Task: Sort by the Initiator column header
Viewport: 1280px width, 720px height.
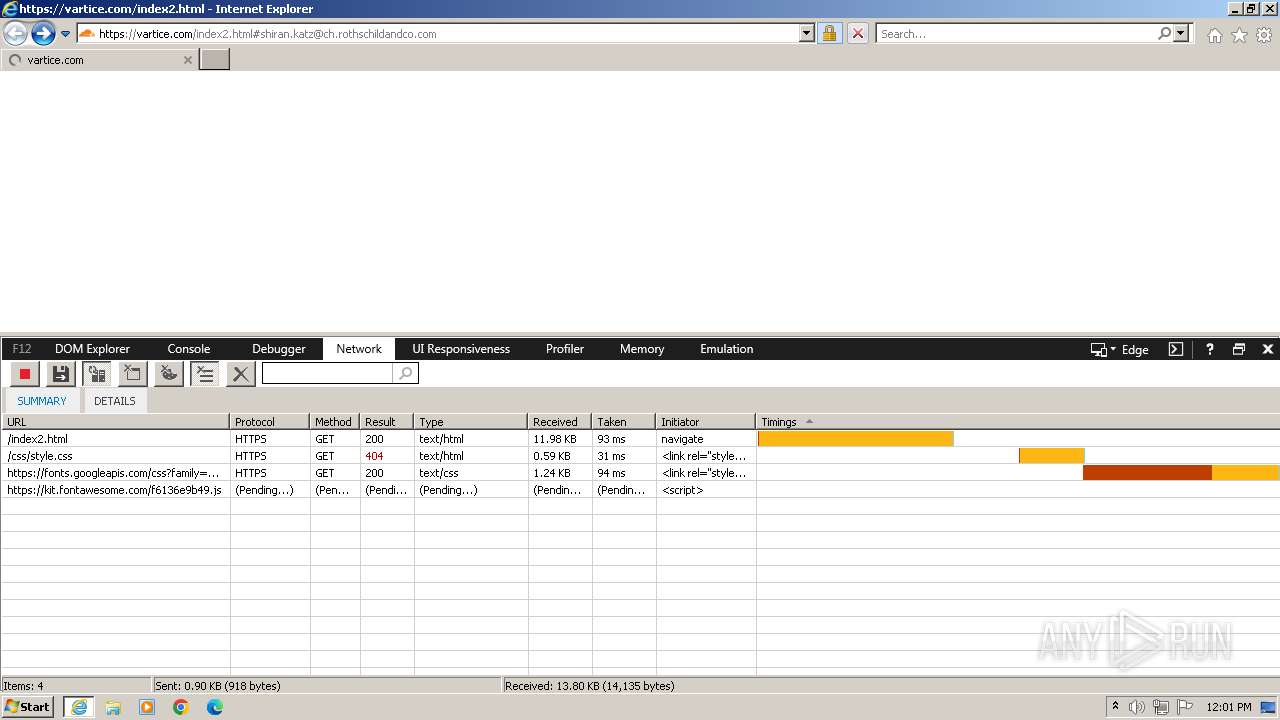Action: [706, 422]
